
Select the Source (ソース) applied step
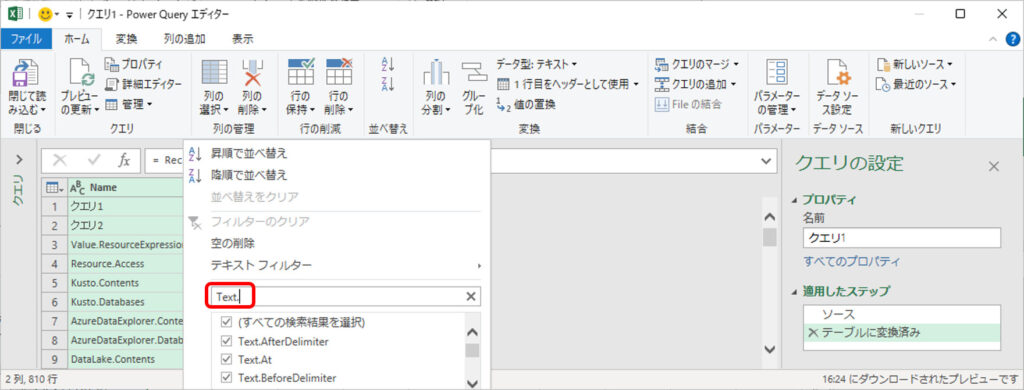tap(901, 314)
